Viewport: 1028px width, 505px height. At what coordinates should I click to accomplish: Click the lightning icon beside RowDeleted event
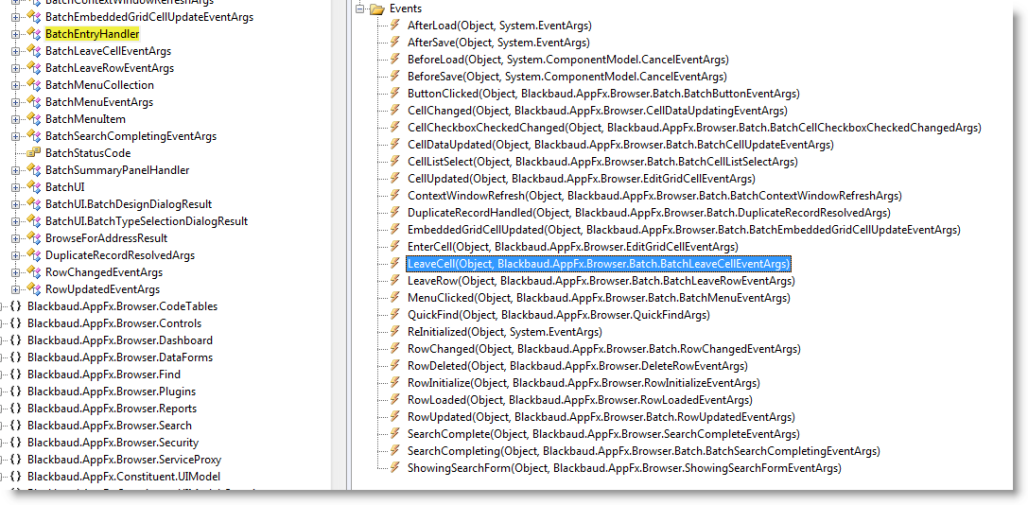395,366
